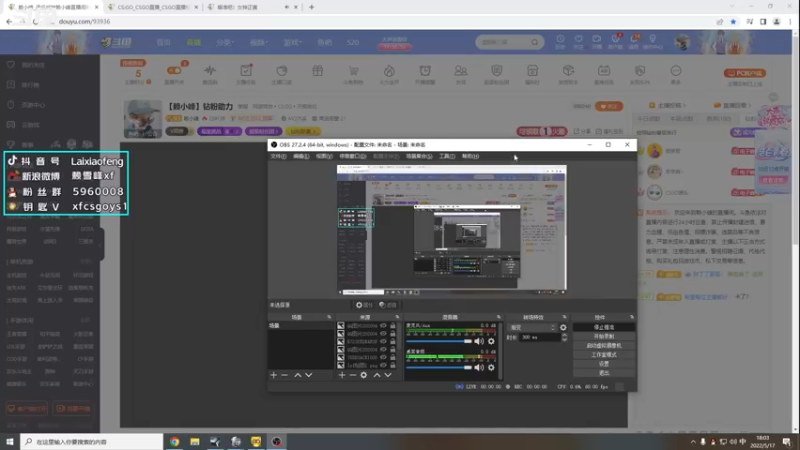Open the 渐变 transition dropdown
Screen dimensions: 800x450
tap(532, 328)
